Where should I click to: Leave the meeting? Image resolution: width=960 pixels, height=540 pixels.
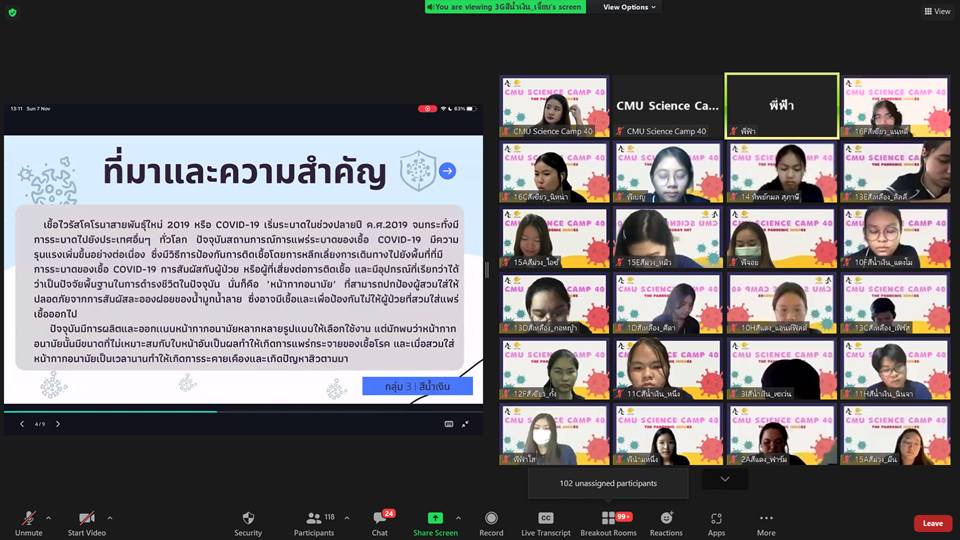tap(932, 523)
